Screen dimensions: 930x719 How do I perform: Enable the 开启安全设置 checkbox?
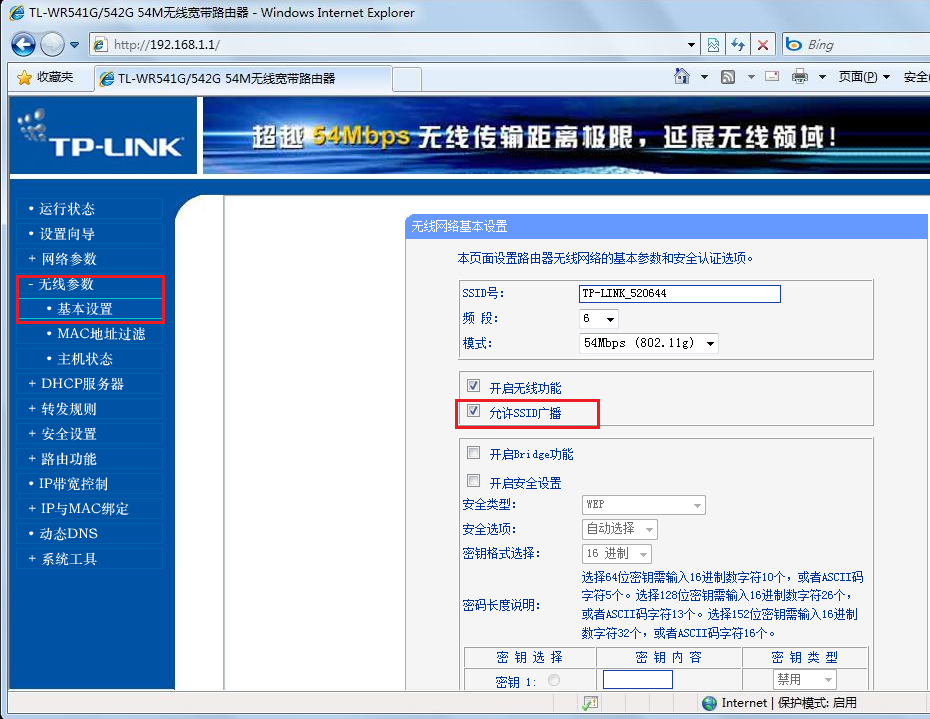tap(474, 481)
